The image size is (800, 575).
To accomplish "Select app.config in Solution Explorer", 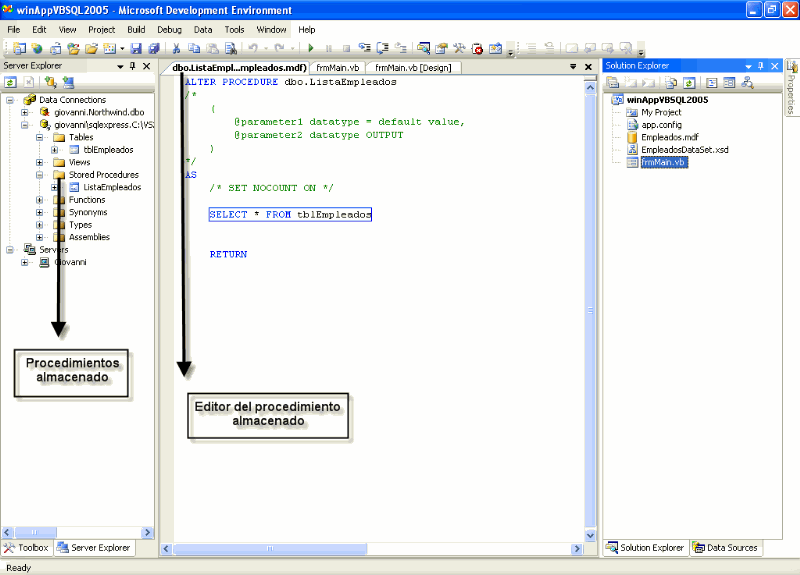I will pyautogui.click(x=661, y=125).
